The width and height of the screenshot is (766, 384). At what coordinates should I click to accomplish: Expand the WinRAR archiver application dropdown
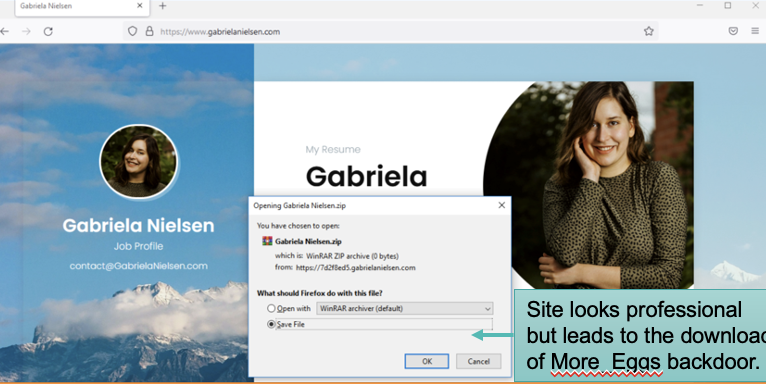pyautogui.click(x=404, y=308)
